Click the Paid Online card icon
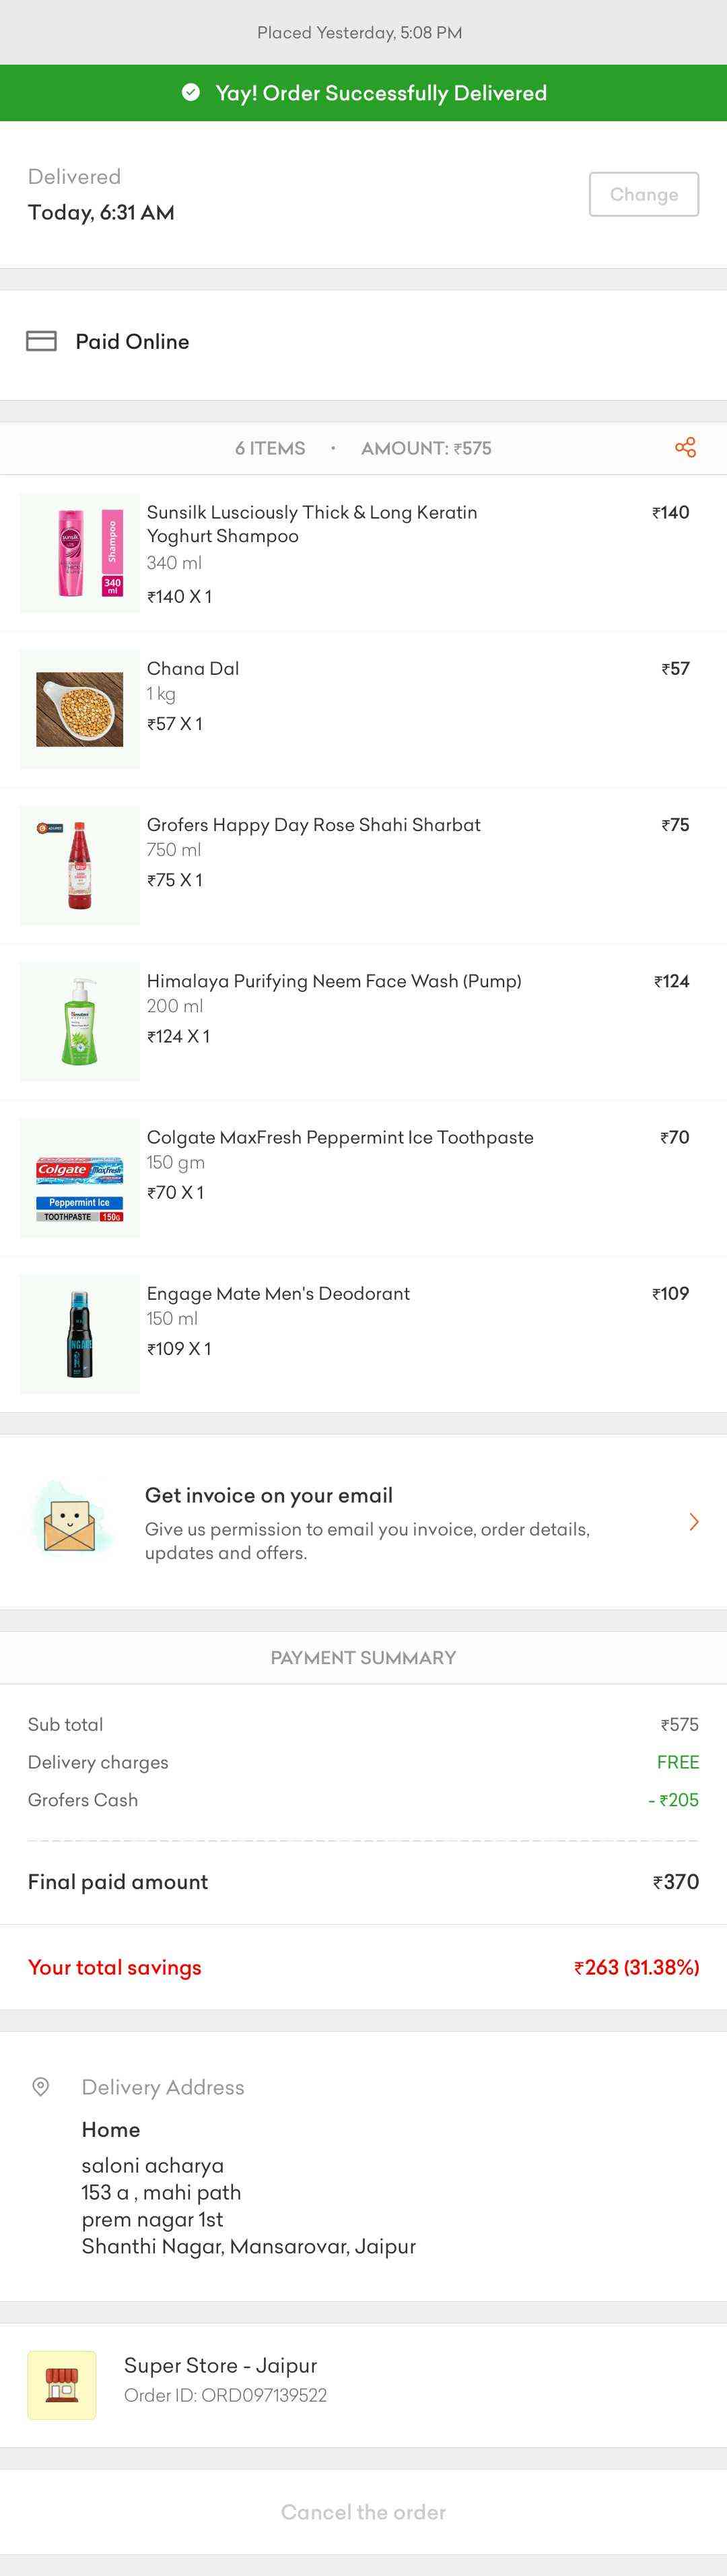Viewport: 727px width, 2576px height. [x=41, y=341]
